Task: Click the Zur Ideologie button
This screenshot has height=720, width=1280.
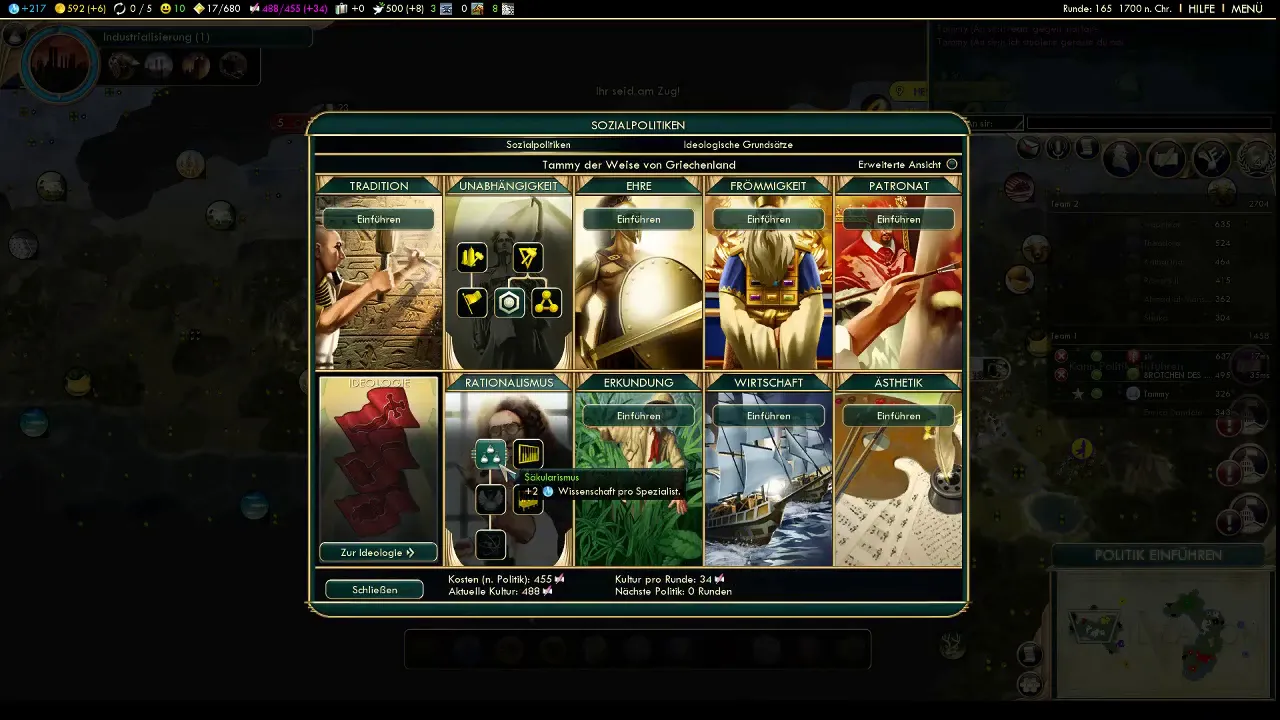Action: [x=378, y=552]
